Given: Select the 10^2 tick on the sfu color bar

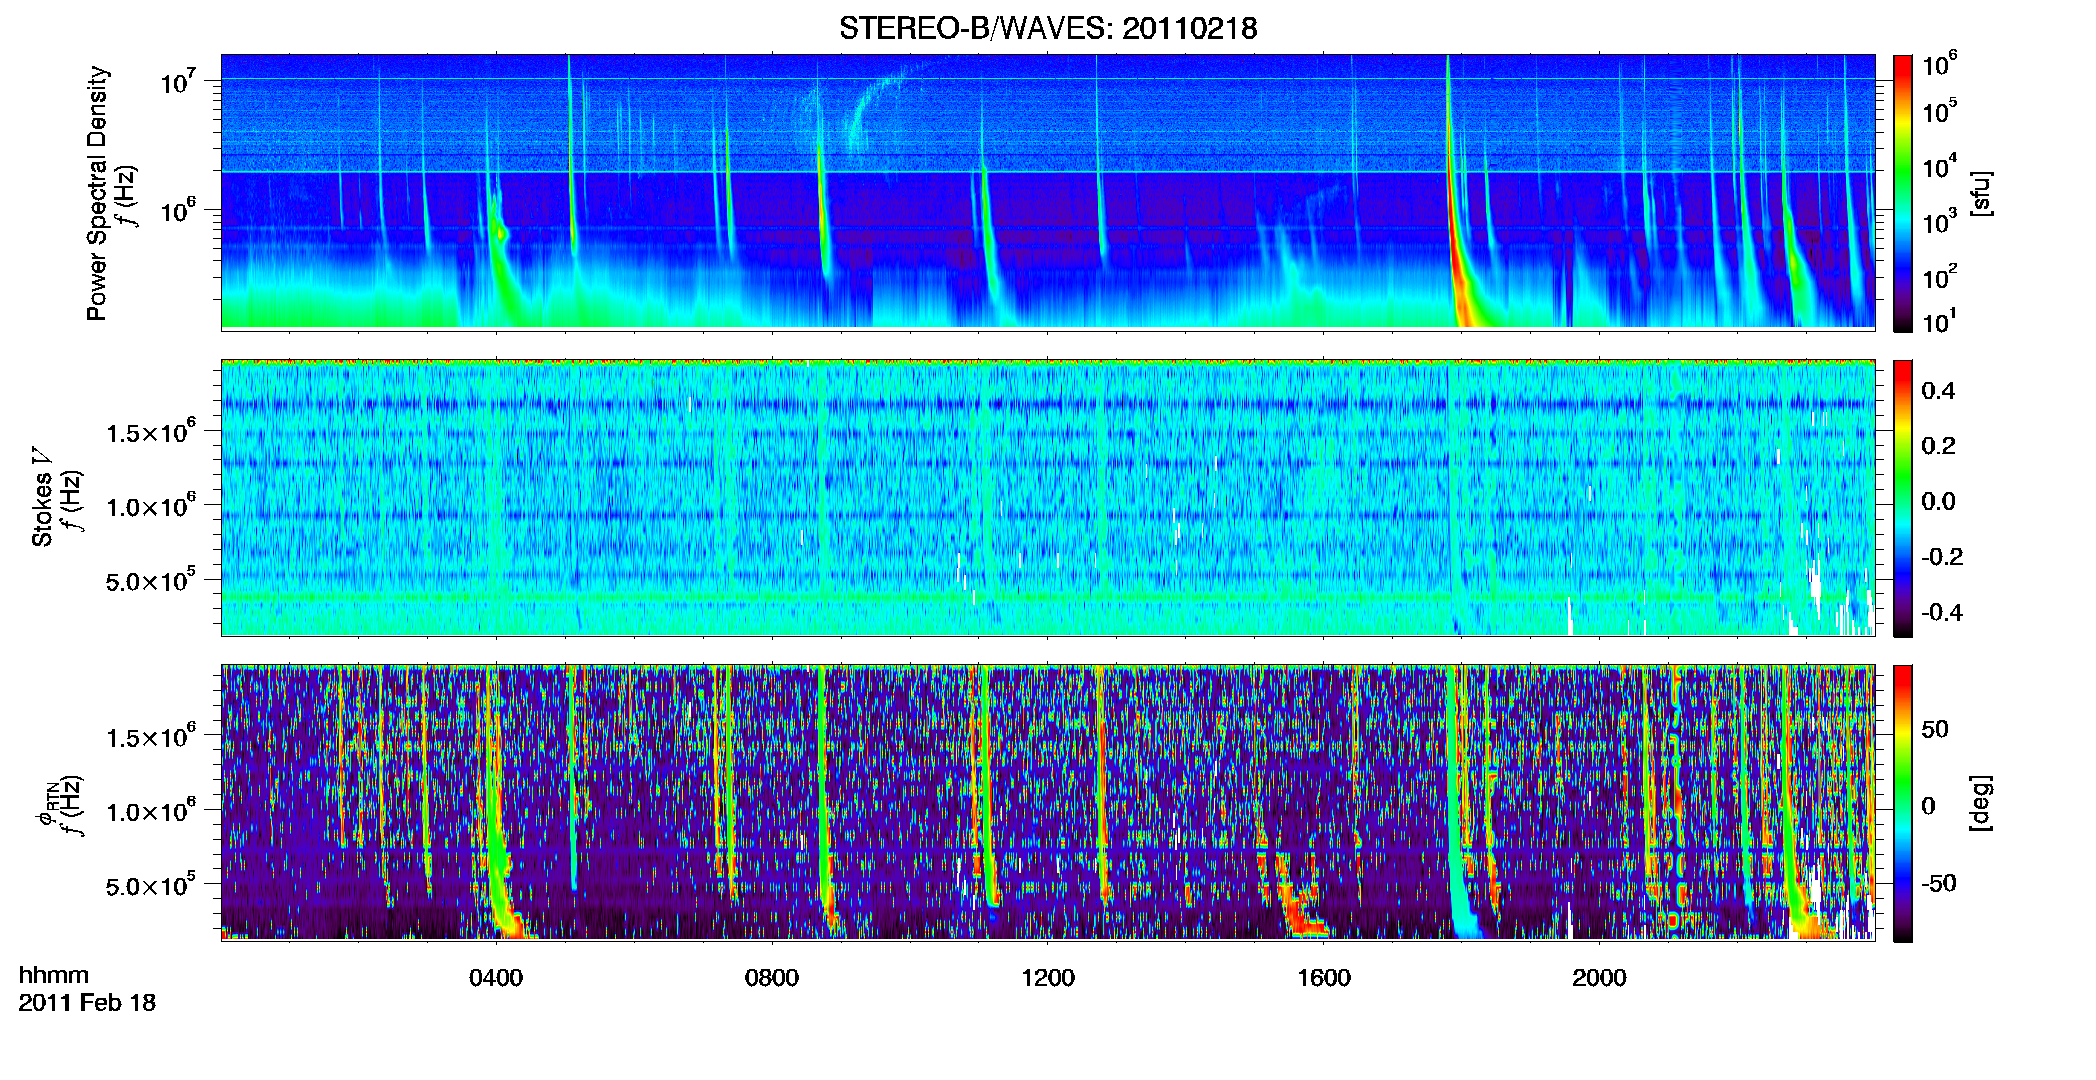Looking at the screenshot, I should click(x=1940, y=276).
